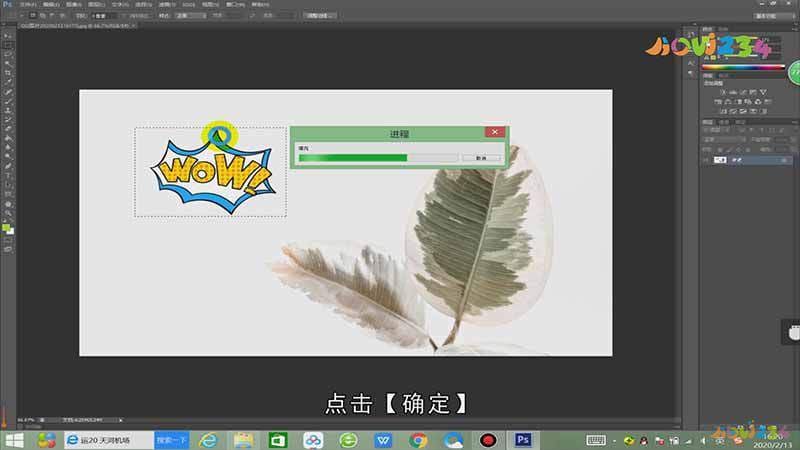
Task: Click the background color swatch
Action: [10, 232]
